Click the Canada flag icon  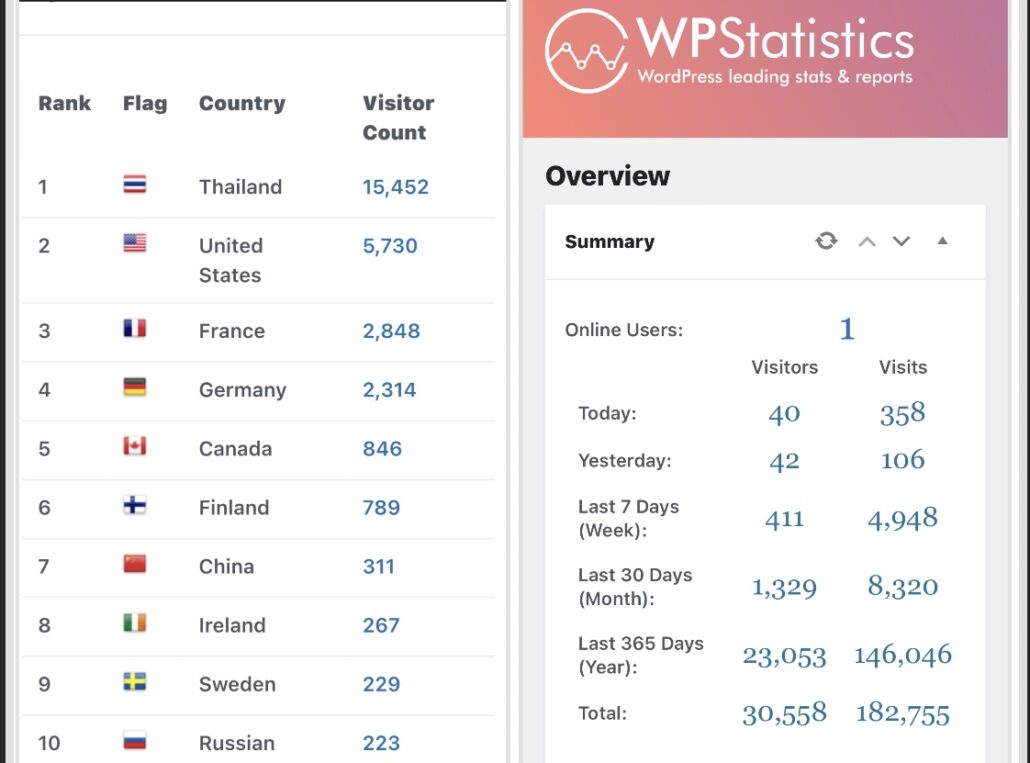[135, 447]
